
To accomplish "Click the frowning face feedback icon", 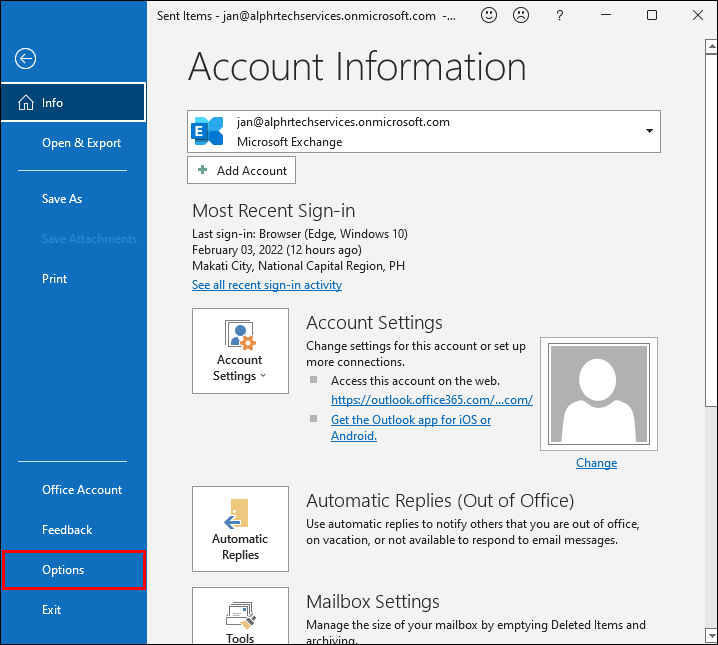I will (x=521, y=16).
